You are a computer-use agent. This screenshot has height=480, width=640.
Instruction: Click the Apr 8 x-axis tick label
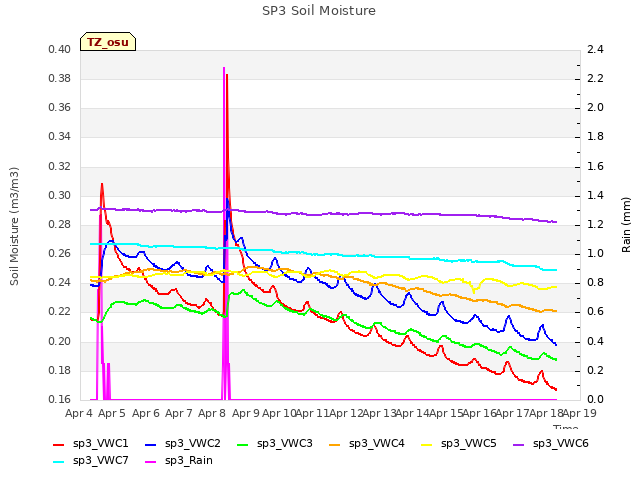[x=212, y=413]
